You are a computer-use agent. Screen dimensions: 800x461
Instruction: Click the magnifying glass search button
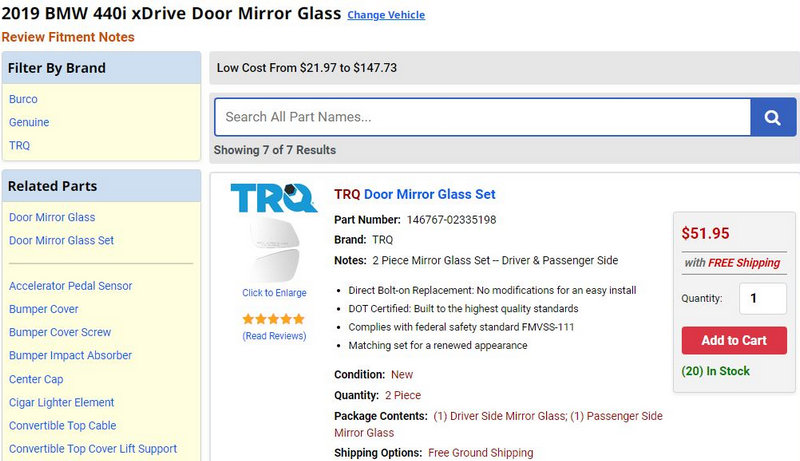773,117
